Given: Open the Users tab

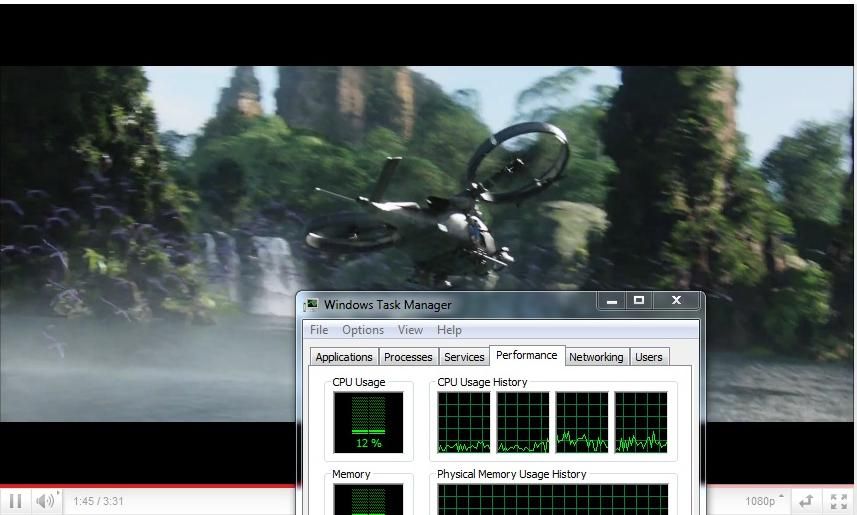Looking at the screenshot, I should click(x=649, y=357).
